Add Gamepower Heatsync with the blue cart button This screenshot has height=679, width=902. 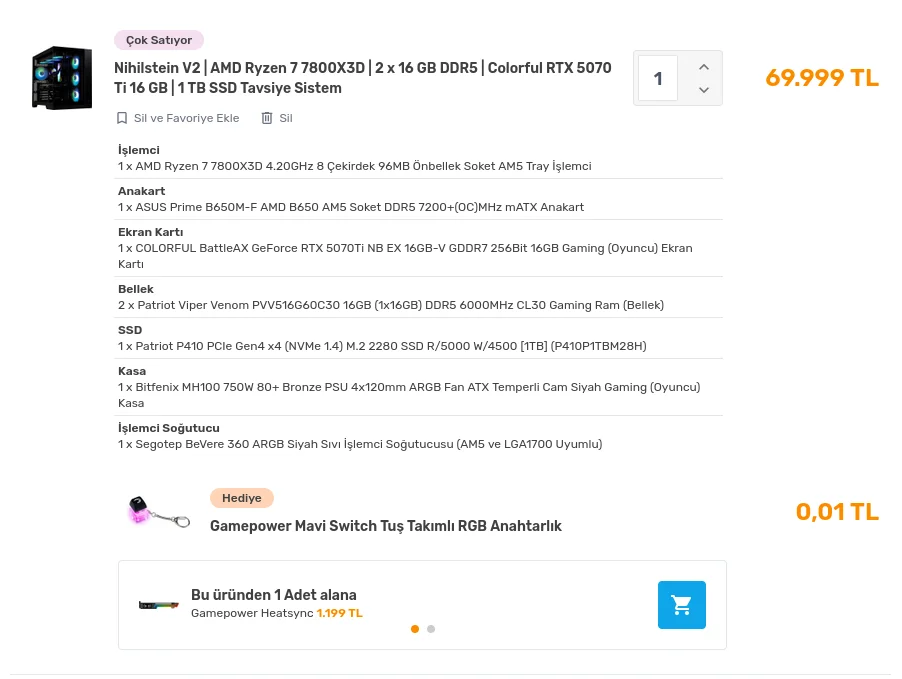pos(682,605)
